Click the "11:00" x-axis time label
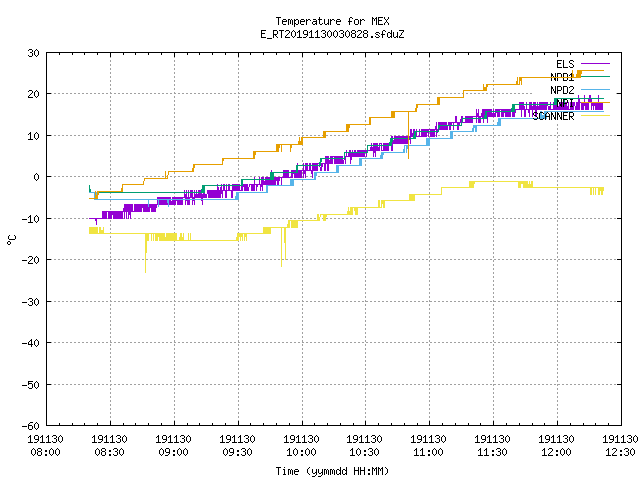Image resolution: width=640 pixels, height=480 pixels. coord(428,452)
